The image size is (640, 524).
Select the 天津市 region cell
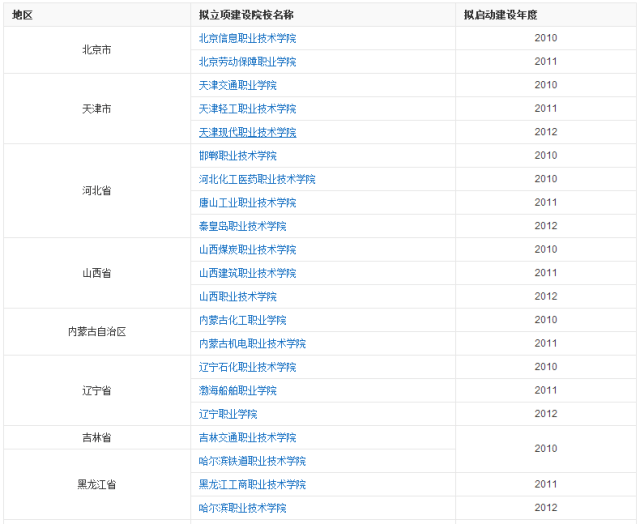[x=97, y=109]
